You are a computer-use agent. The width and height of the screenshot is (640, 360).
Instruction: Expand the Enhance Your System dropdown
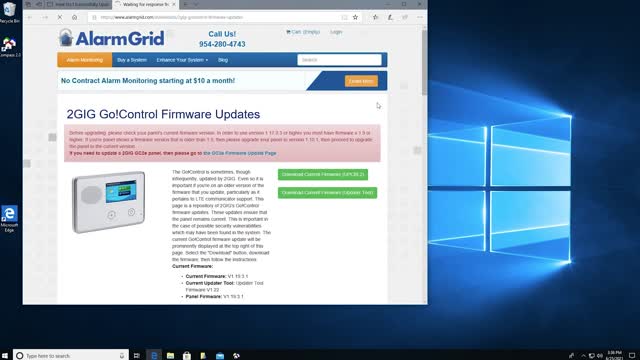pyautogui.click(x=182, y=60)
